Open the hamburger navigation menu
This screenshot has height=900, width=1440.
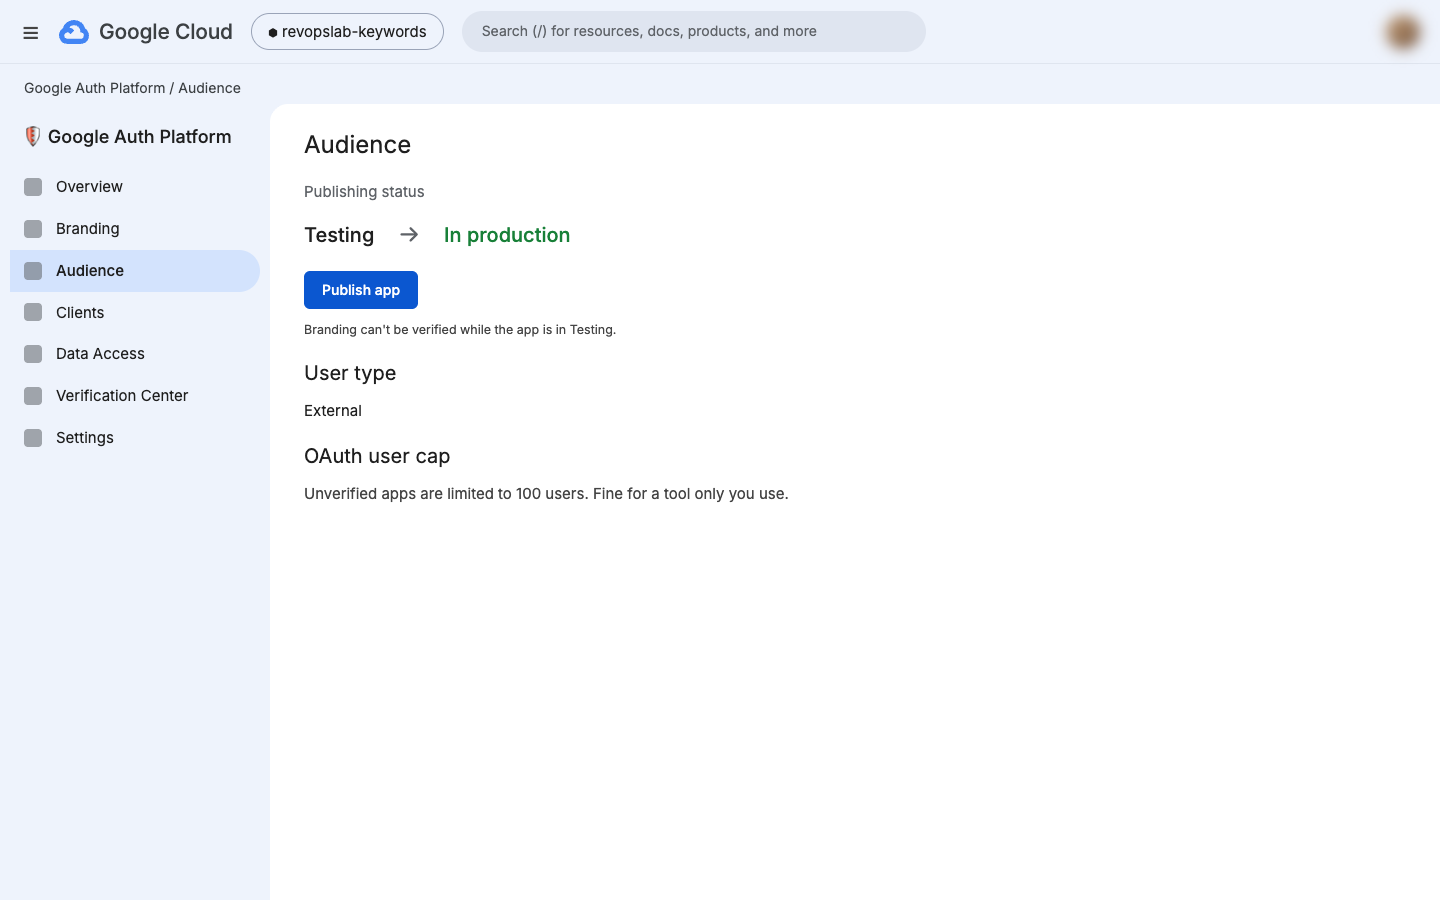click(x=31, y=32)
